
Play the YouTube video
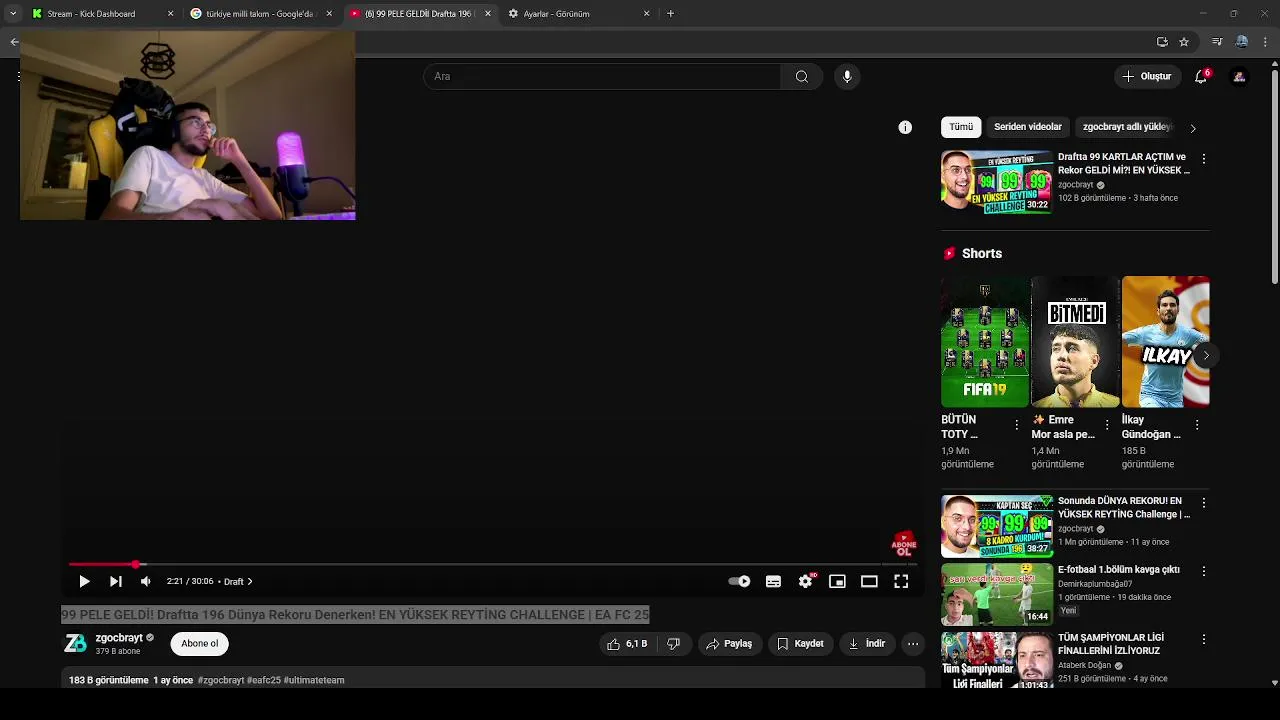tap(84, 581)
